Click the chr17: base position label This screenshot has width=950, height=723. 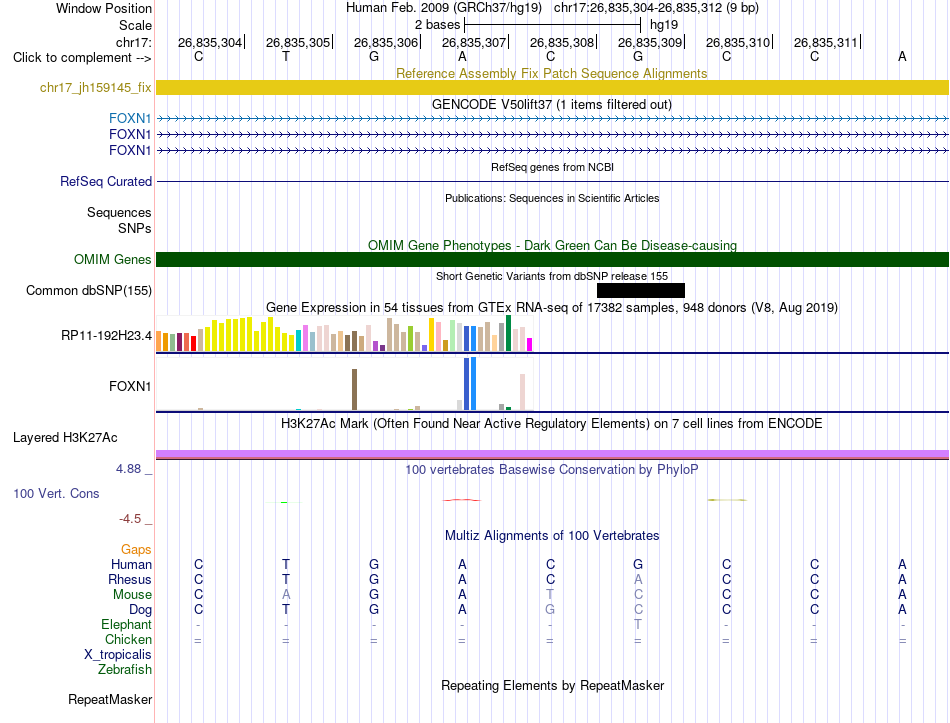(x=133, y=42)
